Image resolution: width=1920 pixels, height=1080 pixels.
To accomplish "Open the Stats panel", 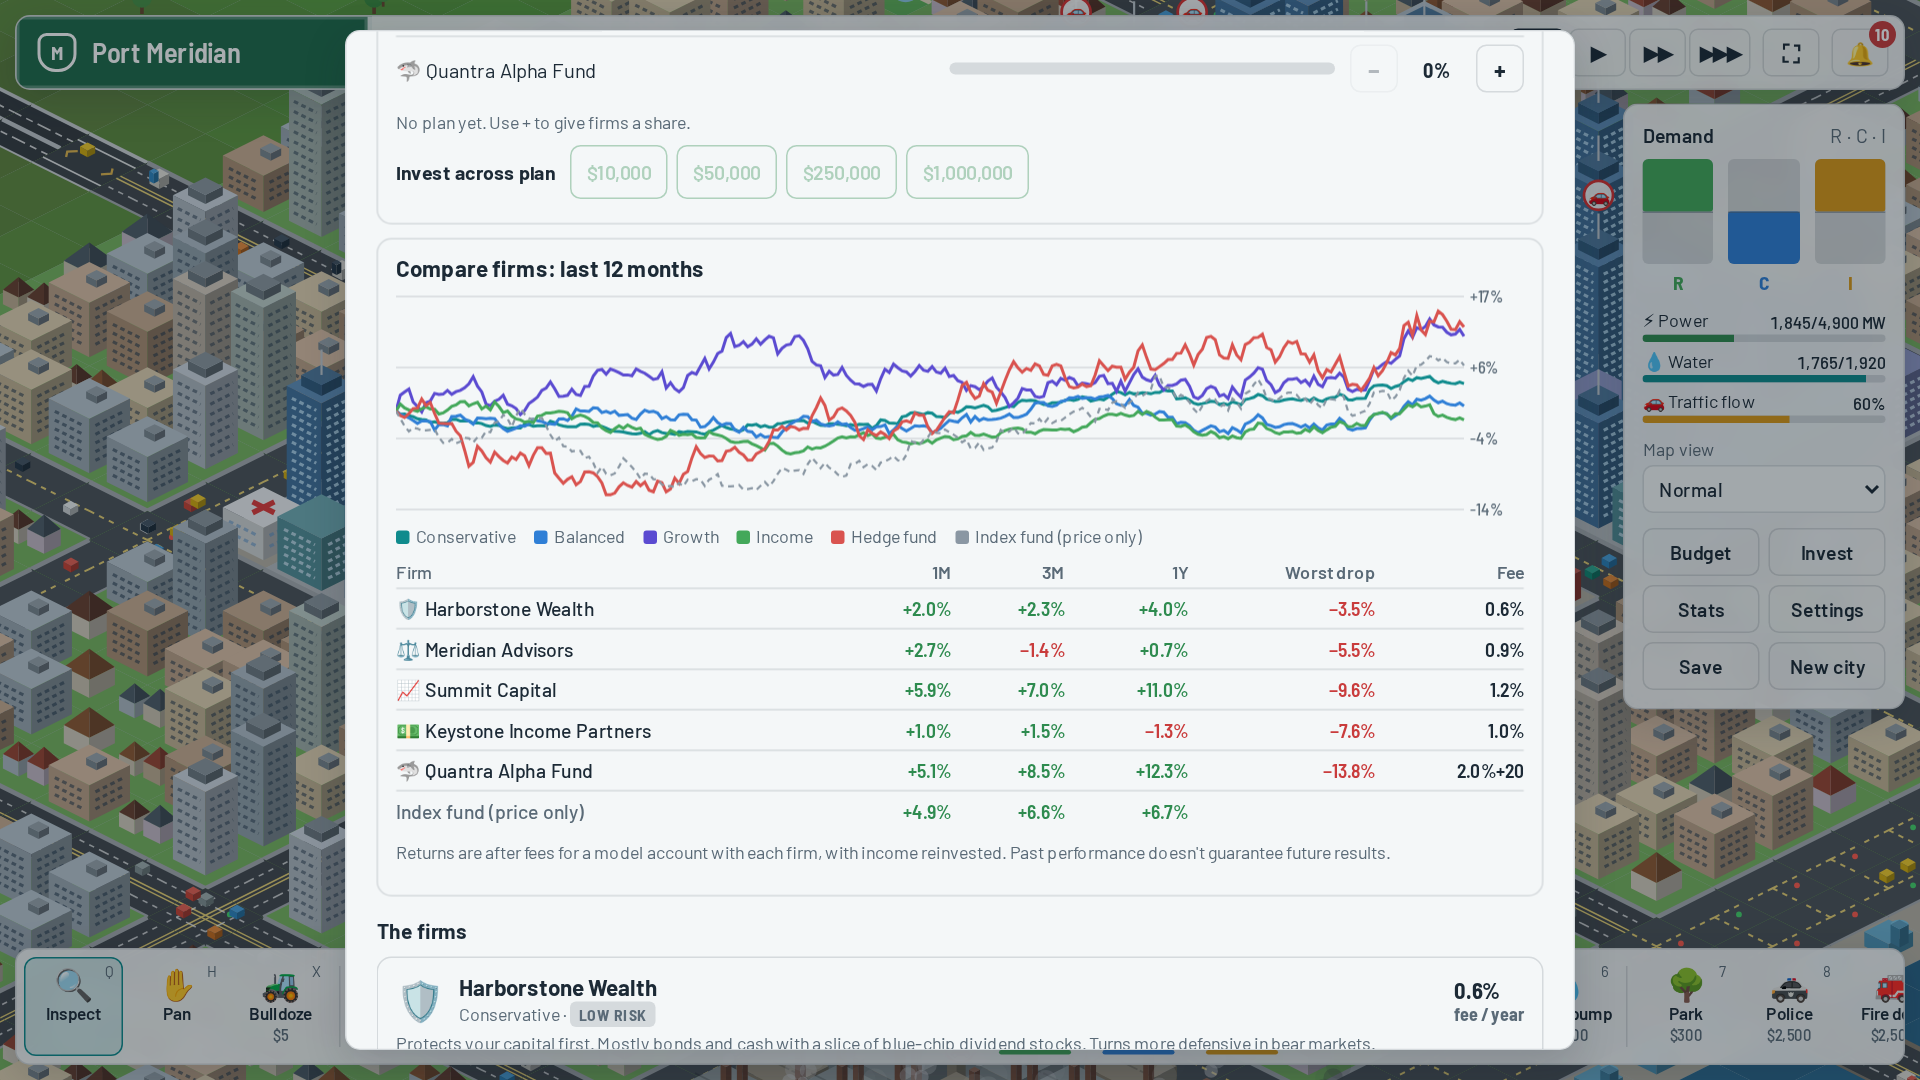I will point(1700,610).
